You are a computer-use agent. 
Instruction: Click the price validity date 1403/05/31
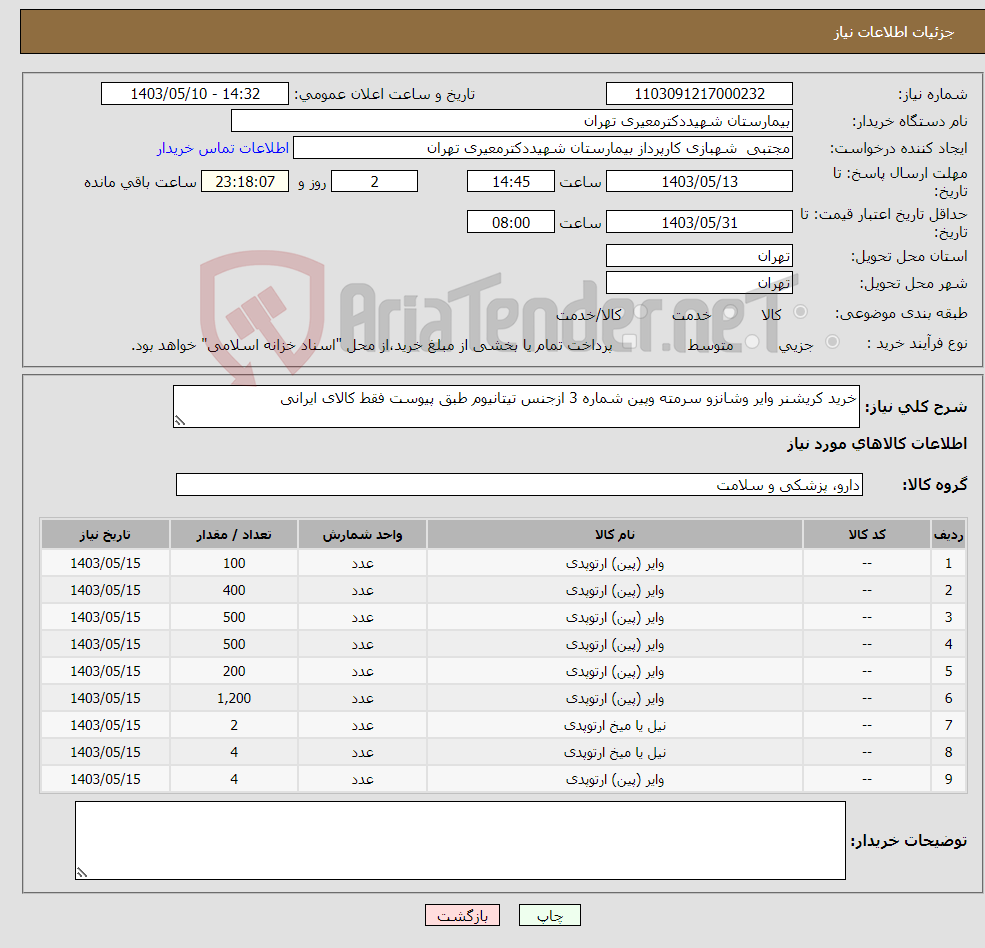pos(699,222)
